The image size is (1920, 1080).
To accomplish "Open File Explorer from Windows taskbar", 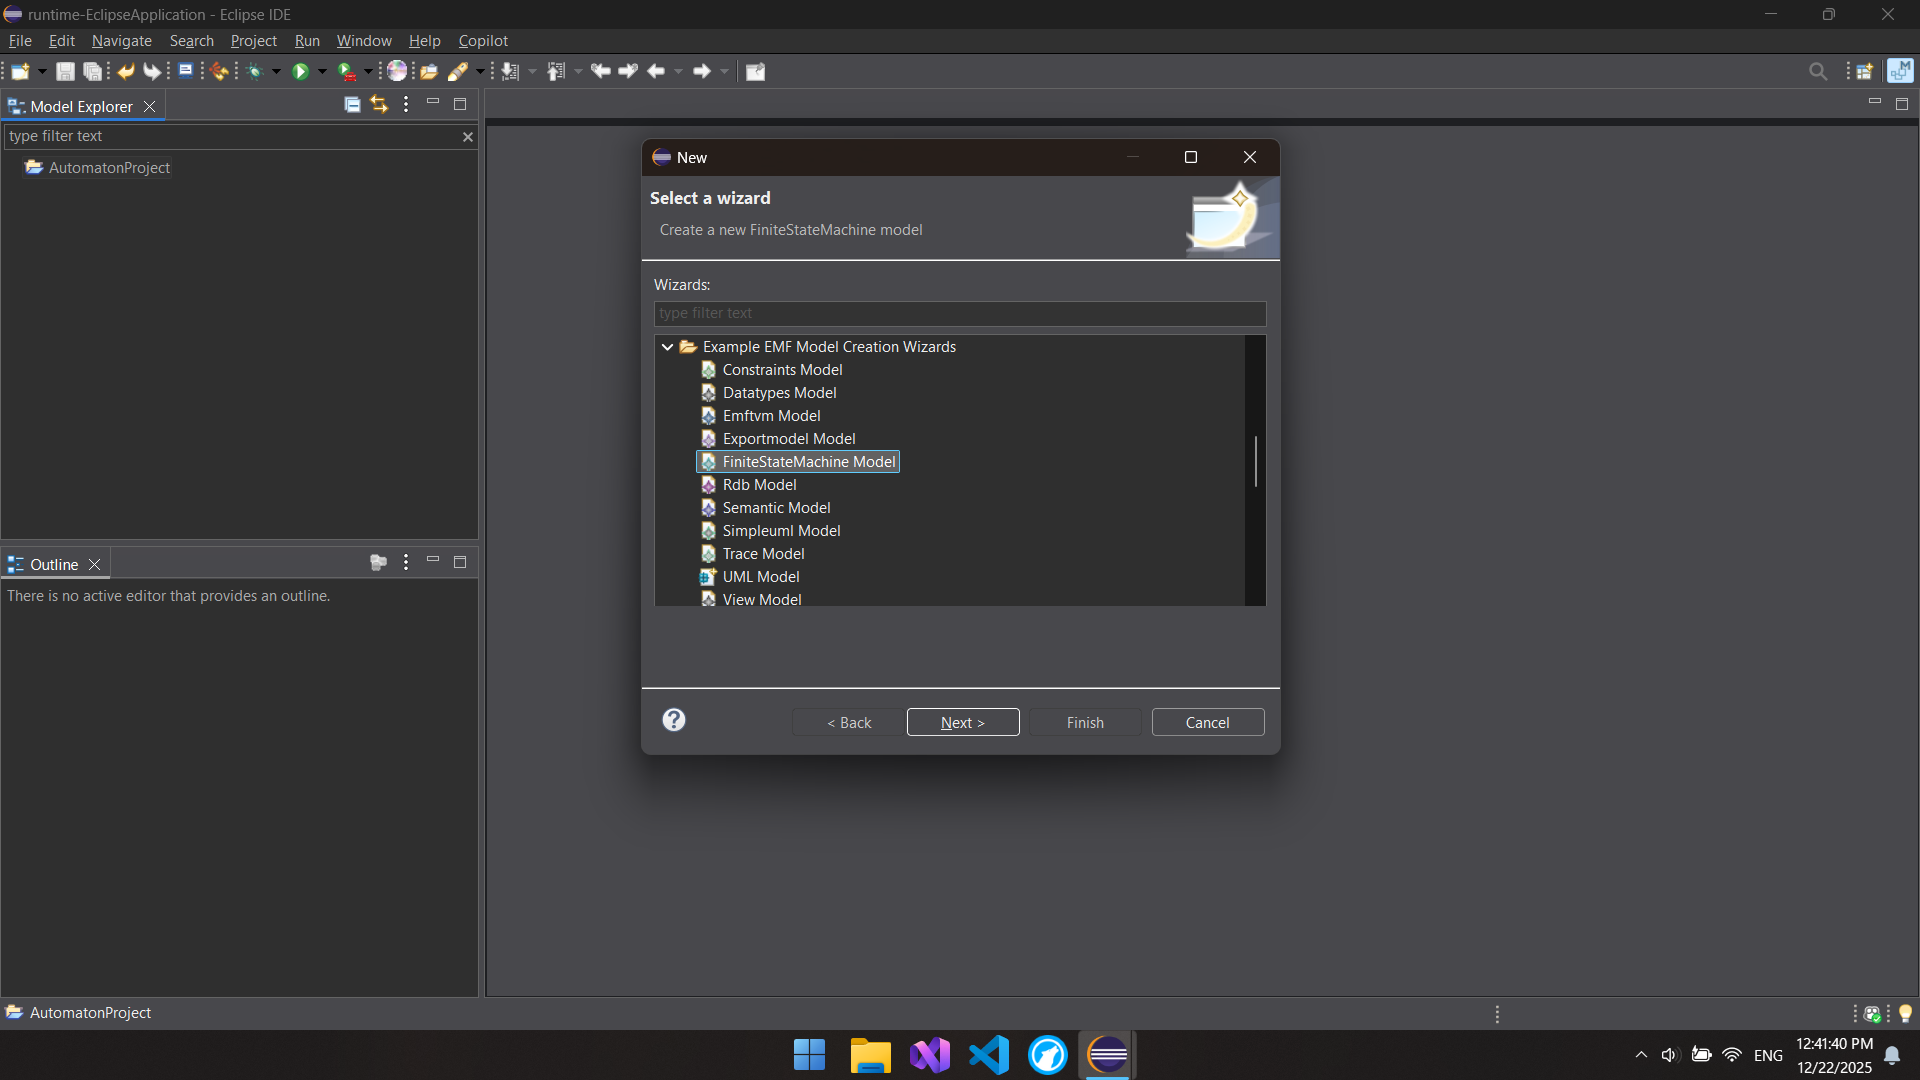I will click(x=870, y=1055).
